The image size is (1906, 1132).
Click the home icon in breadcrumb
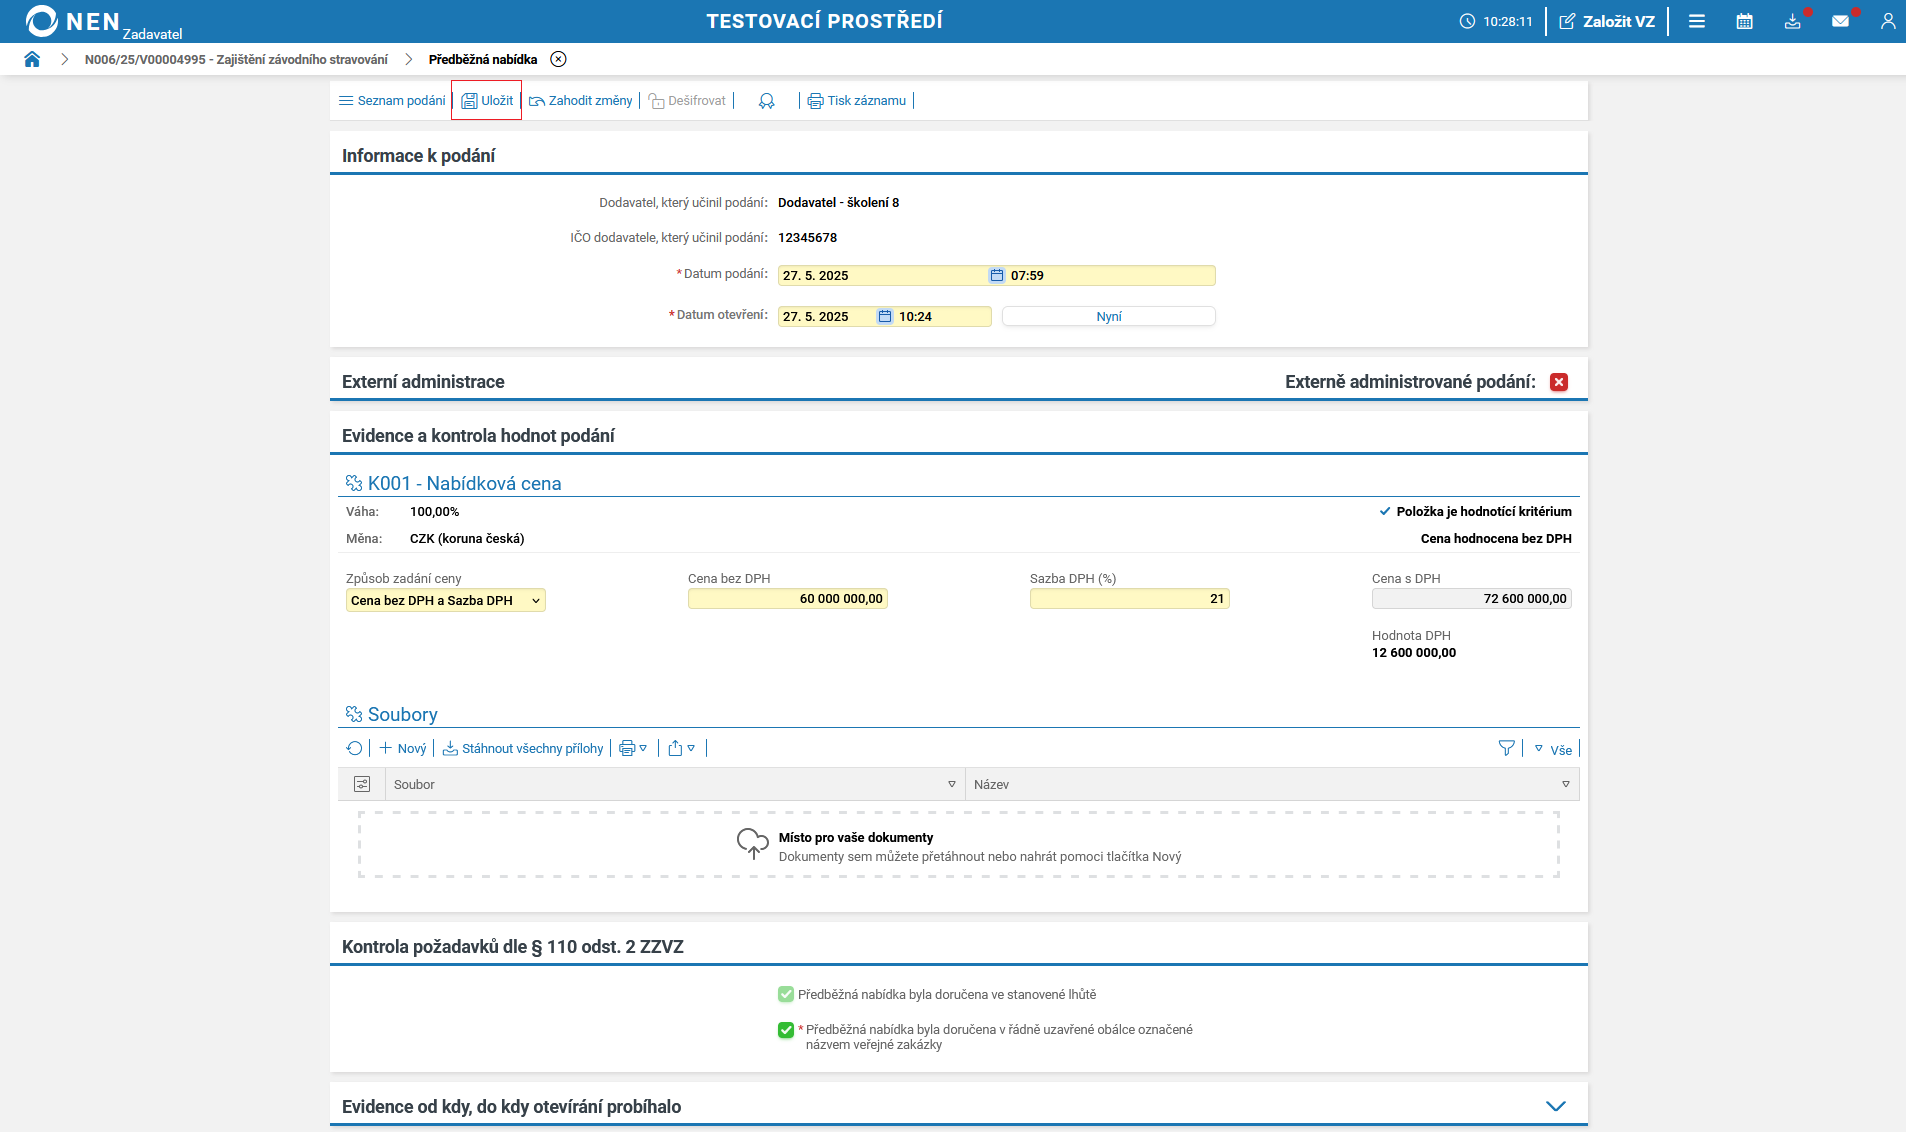[x=32, y=59]
